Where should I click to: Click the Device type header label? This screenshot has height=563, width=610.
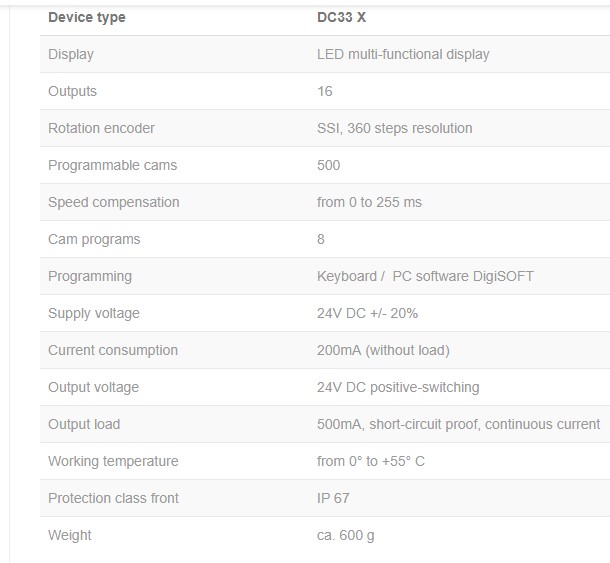87,18
